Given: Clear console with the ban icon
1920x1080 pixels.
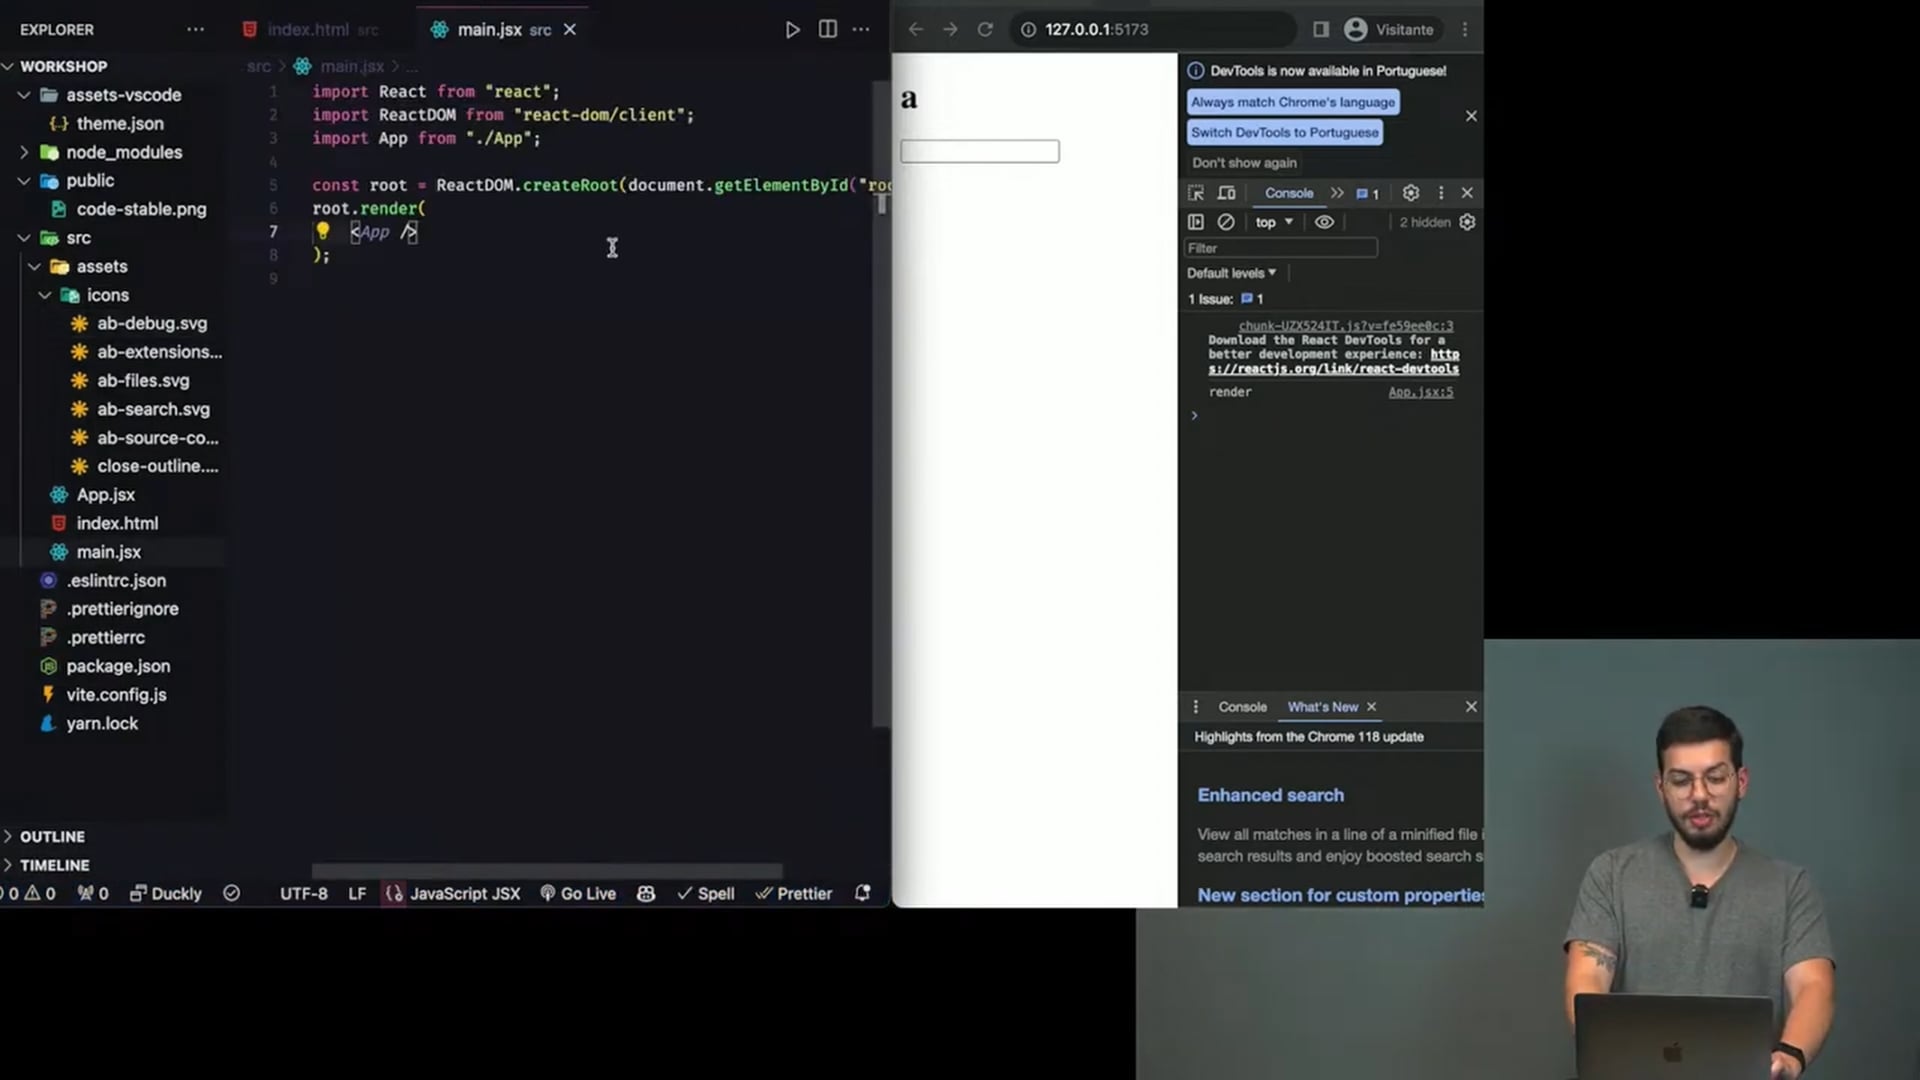Looking at the screenshot, I should click(1226, 222).
